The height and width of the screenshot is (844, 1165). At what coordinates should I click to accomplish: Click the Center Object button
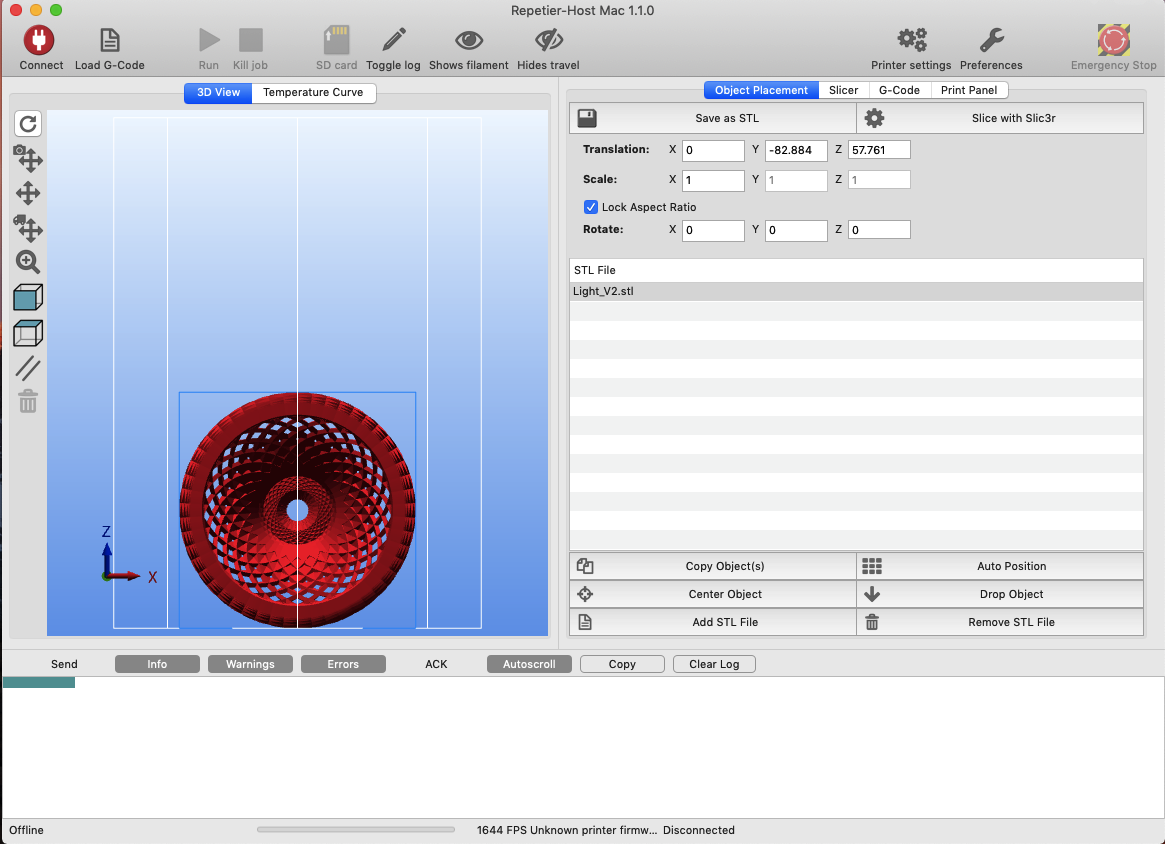click(x=713, y=594)
